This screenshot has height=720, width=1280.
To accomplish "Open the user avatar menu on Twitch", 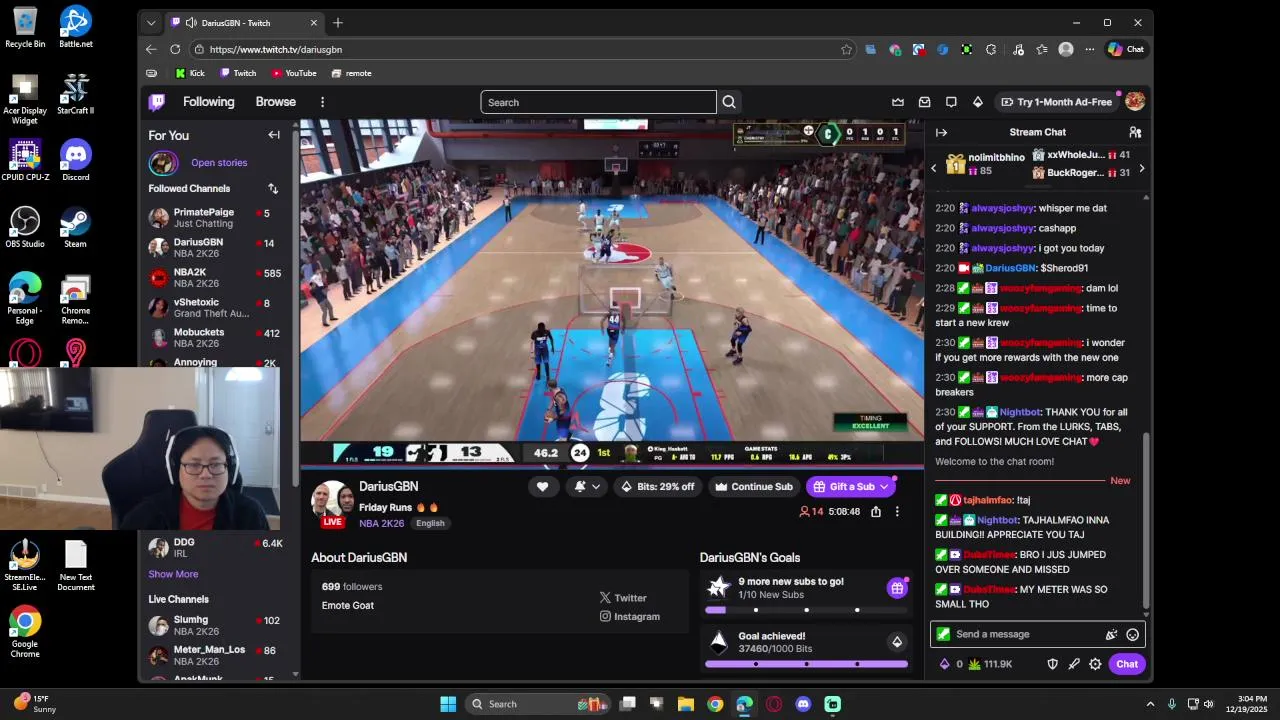I will tap(1135, 102).
